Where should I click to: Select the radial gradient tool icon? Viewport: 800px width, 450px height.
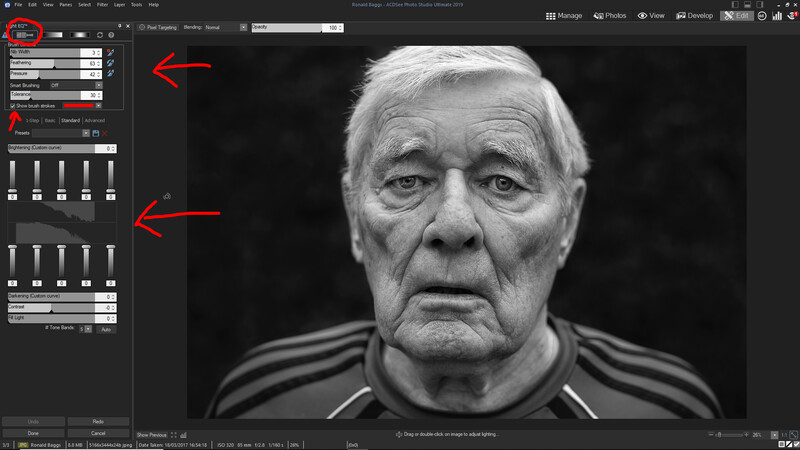pyautogui.click(x=80, y=35)
